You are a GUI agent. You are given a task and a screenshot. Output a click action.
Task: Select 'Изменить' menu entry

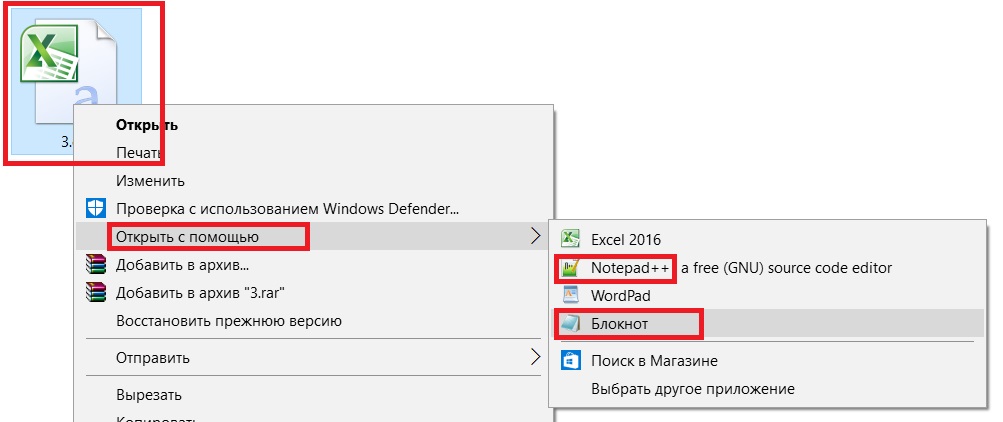tap(150, 181)
